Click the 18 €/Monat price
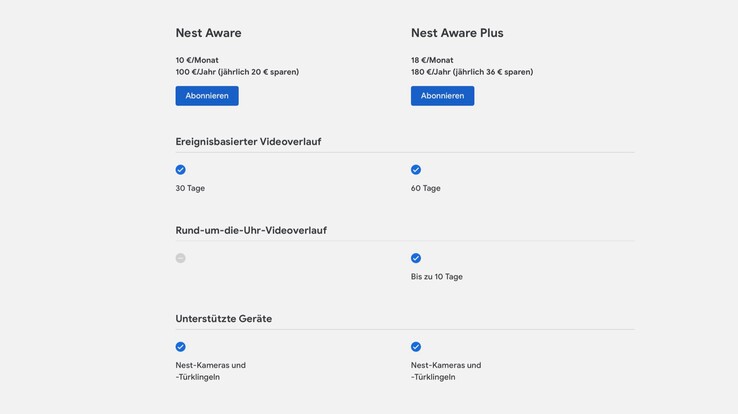Image resolution: width=738 pixels, height=414 pixels. 432,60
